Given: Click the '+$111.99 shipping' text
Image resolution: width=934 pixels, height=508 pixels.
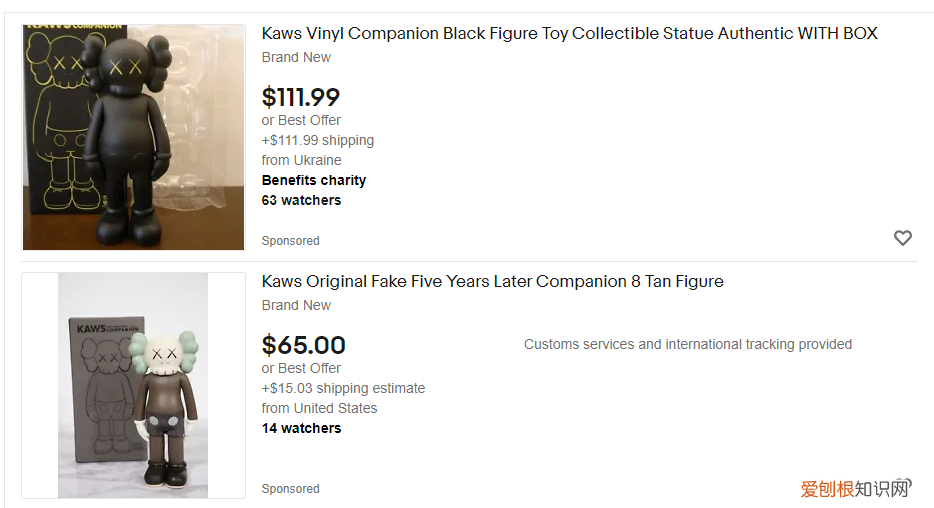Looking at the screenshot, I should (x=317, y=140).
